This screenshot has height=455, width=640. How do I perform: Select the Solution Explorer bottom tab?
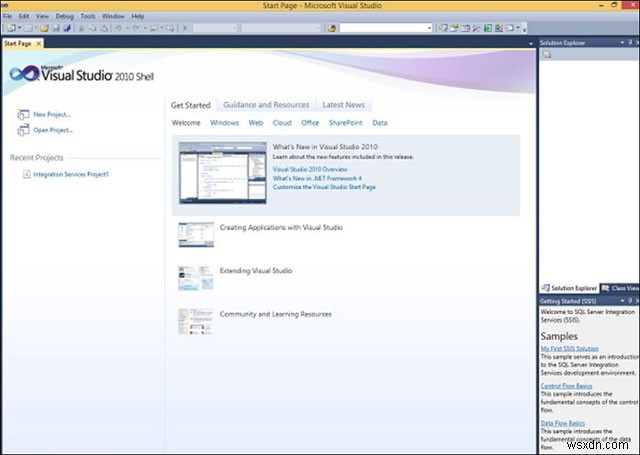coord(569,288)
